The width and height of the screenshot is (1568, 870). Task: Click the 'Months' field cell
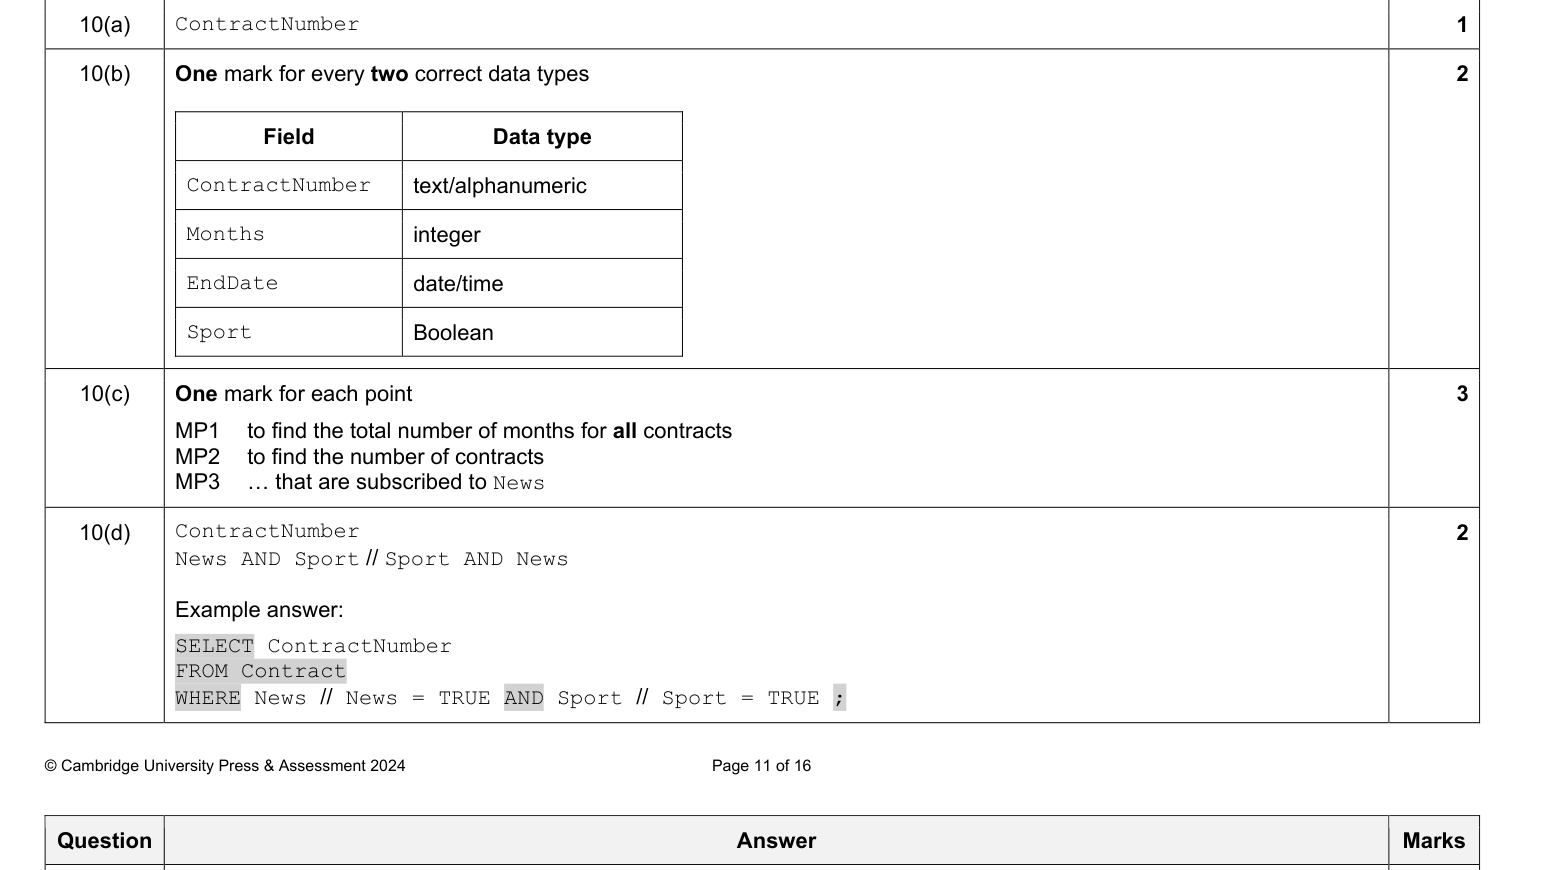point(289,234)
